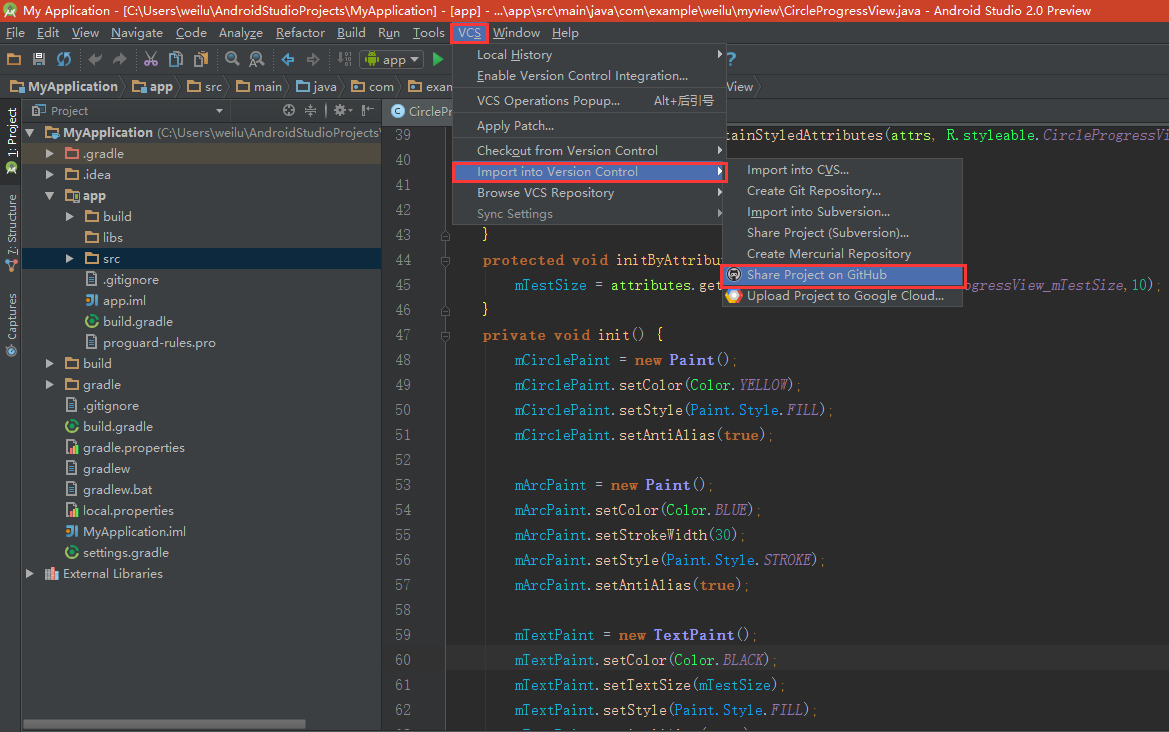This screenshot has width=1169, height=732.
Task: Click the Synchronize refresh icon
Action: (x=64, y=59)
